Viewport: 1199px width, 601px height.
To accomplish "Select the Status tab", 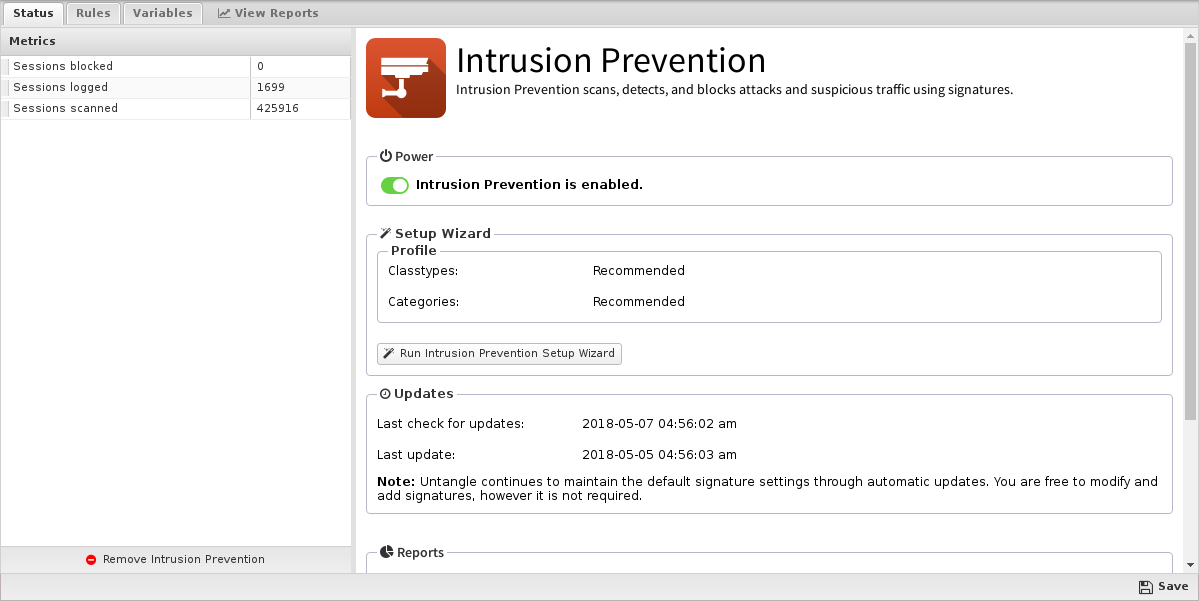I will 33,13.
